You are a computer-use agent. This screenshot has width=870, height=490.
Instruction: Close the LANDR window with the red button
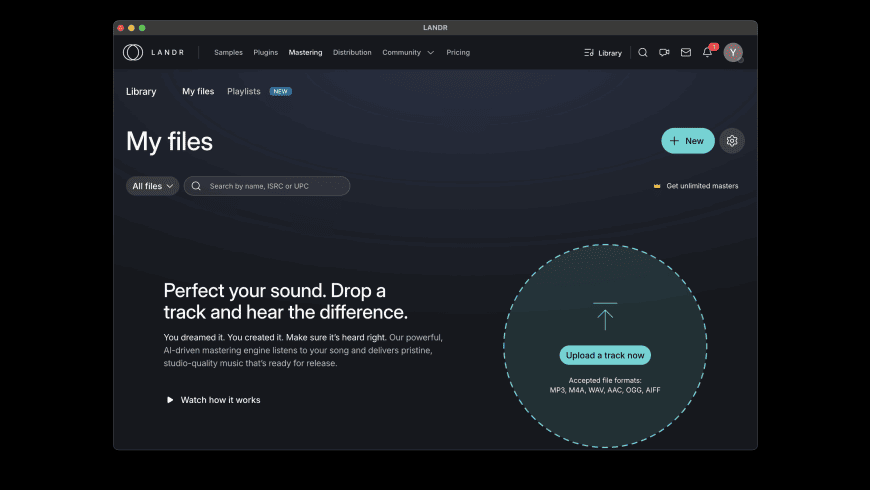click(x=120, y=28)
